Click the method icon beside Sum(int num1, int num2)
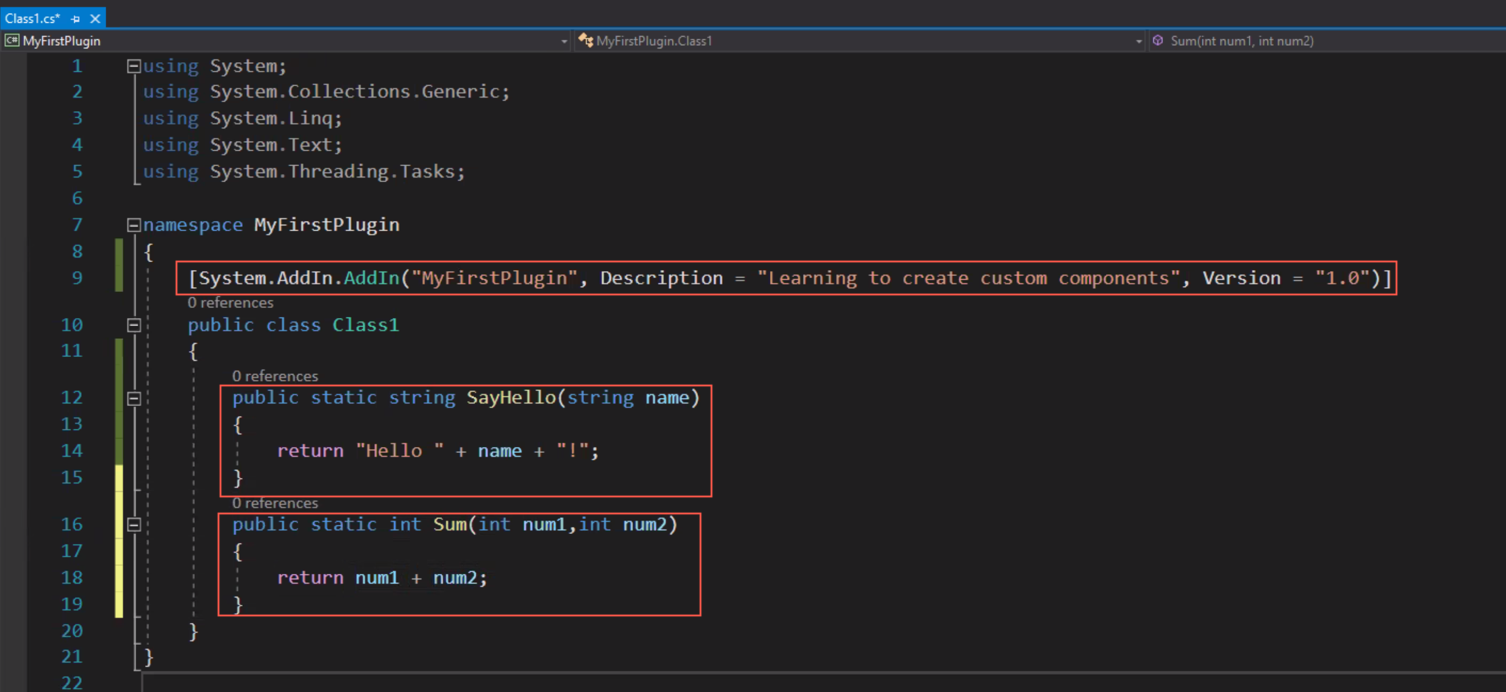The height and width of the screenshot is (692, 1506). pos(1158,41)
